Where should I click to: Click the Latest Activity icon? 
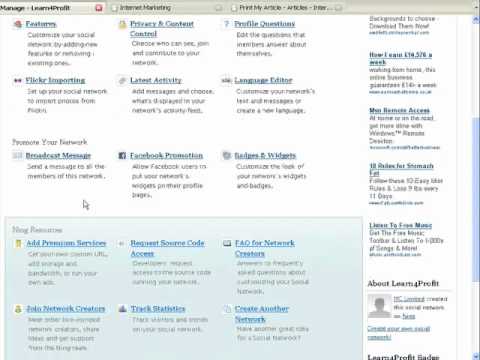[x=122, y=80]
